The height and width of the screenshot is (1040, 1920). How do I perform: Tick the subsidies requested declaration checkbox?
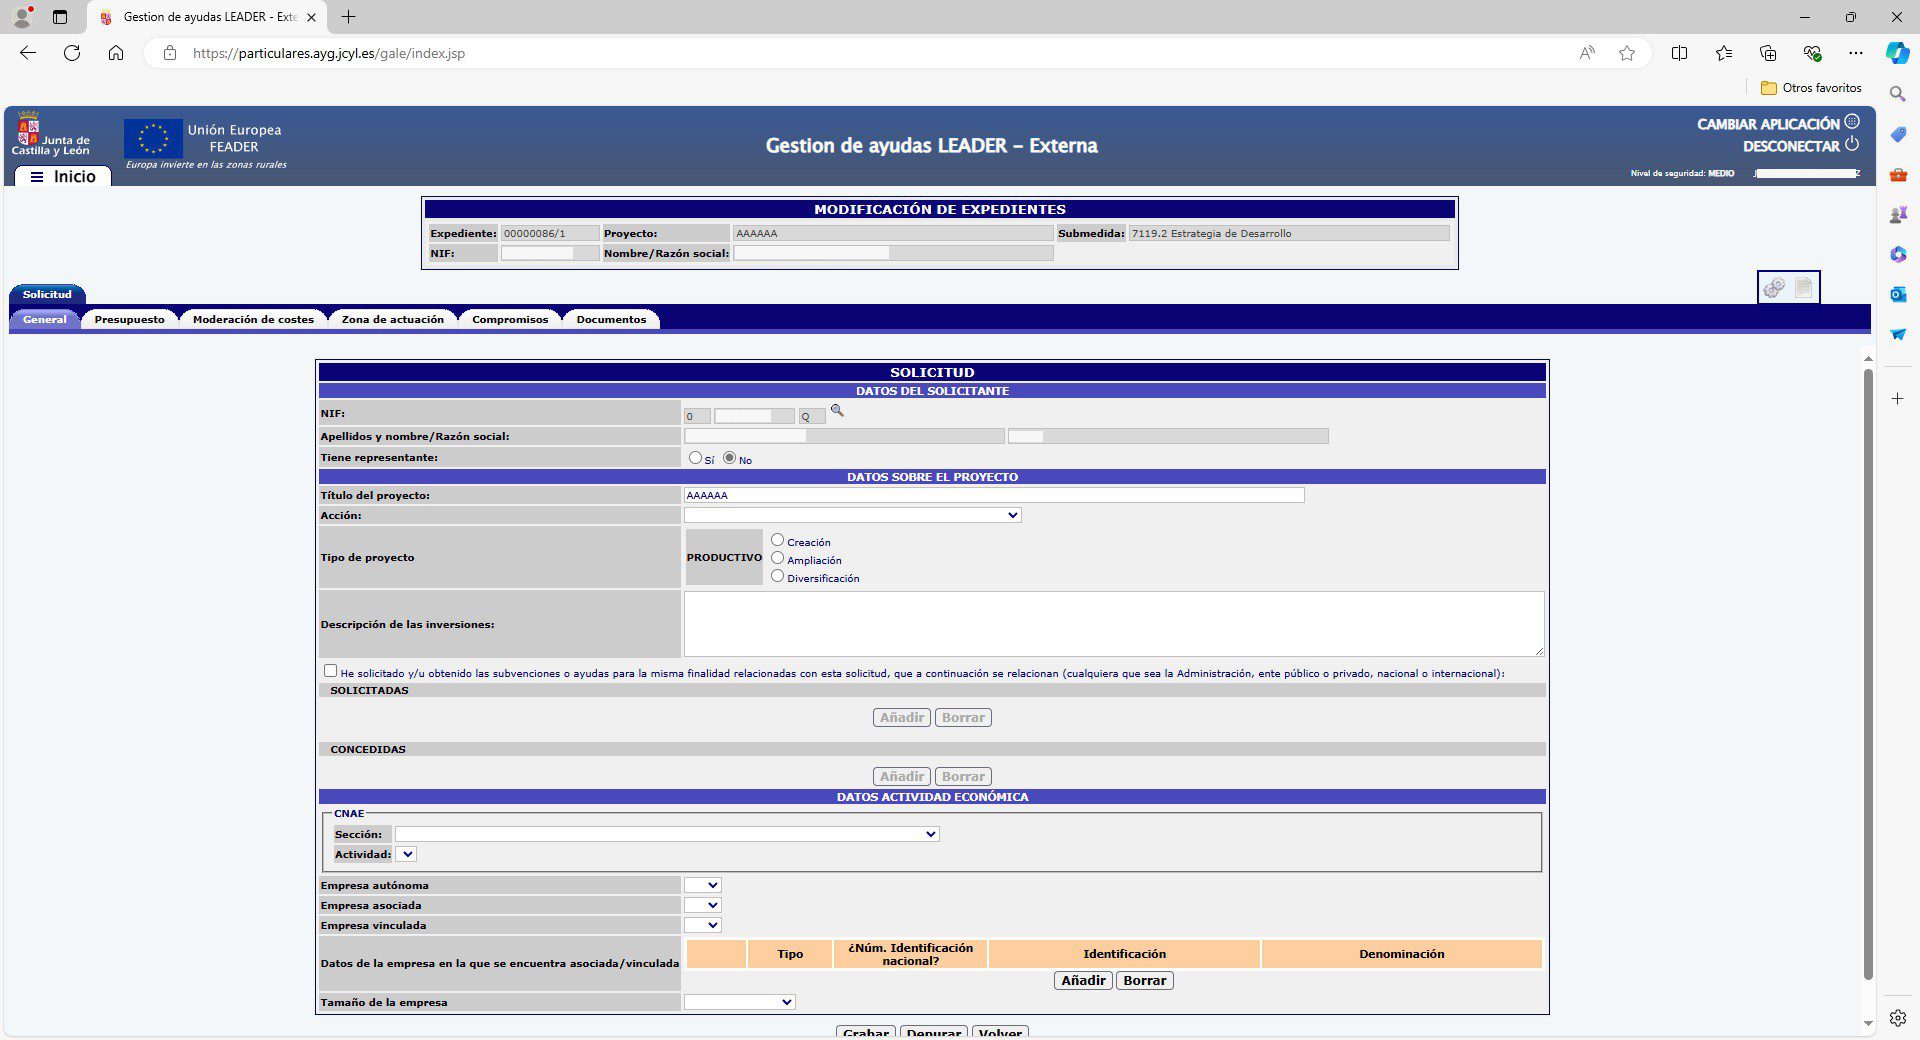[330, 671]
